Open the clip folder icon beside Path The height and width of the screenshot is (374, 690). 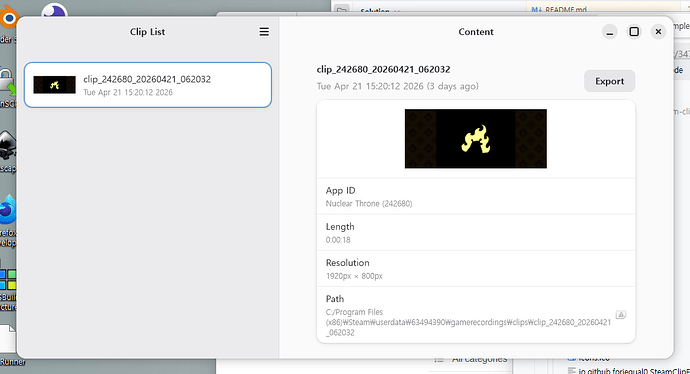coord(620,315)
